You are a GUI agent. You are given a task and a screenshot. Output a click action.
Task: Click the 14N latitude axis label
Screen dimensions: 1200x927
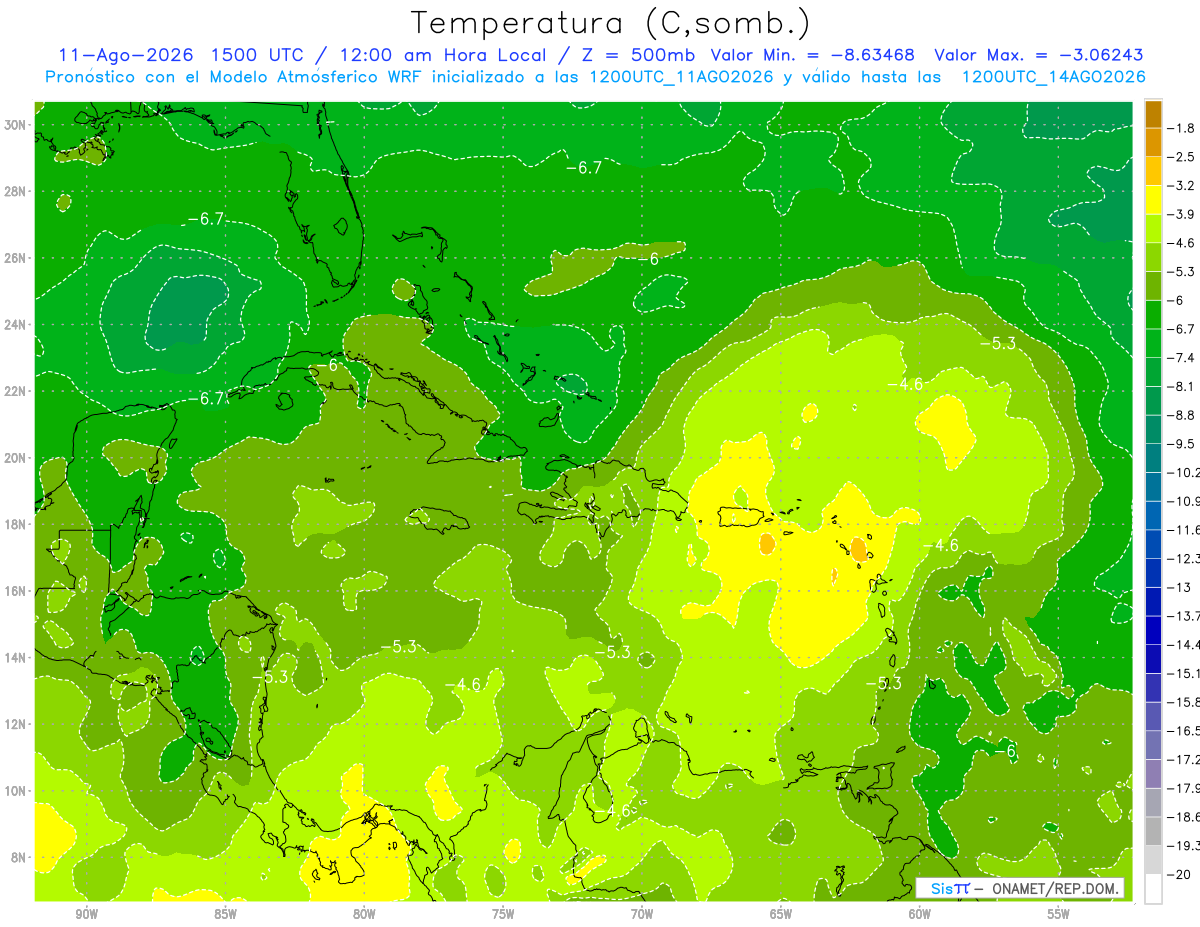(x=15, y=657)
